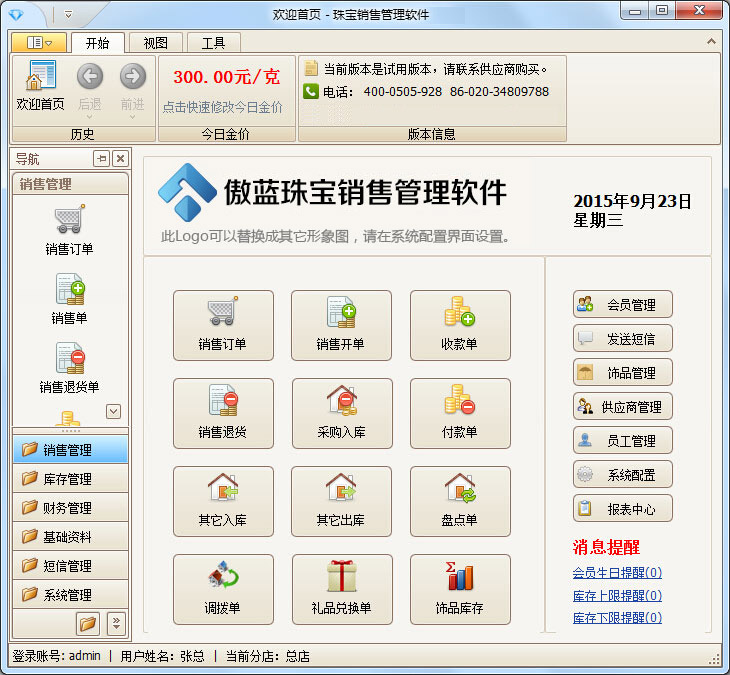Open the 盘点单 tile

460,501
